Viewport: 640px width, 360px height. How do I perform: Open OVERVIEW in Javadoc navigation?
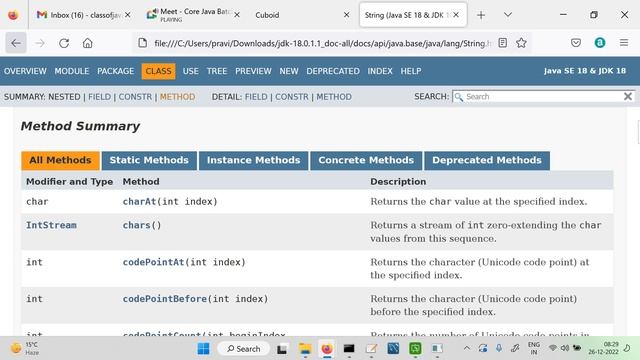point(25,71)
